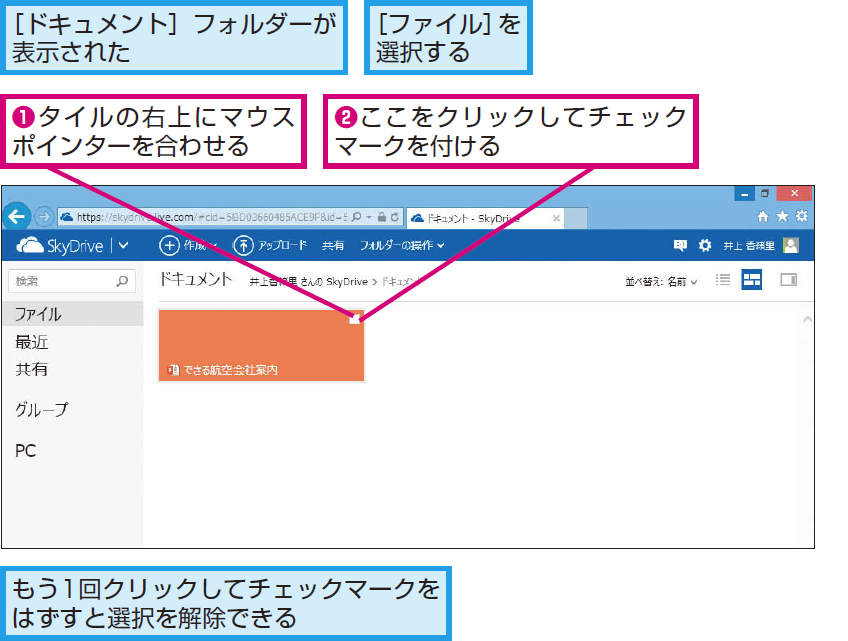Select ファイル in the sidebar
The width and height of the screenshot is (848, 641).
[72, 314]
